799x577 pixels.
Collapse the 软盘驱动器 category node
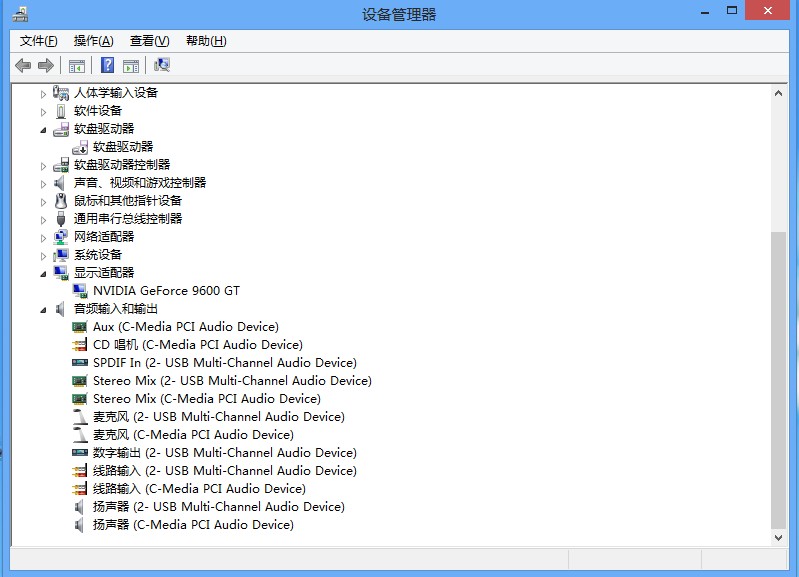[43, 130]
